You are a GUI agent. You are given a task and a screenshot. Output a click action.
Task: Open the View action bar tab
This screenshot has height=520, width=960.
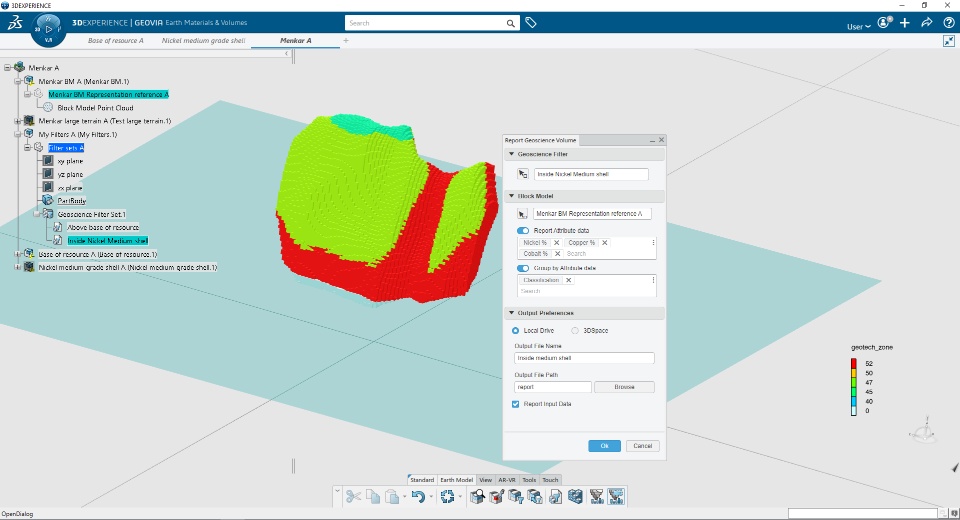pos(486,480)
